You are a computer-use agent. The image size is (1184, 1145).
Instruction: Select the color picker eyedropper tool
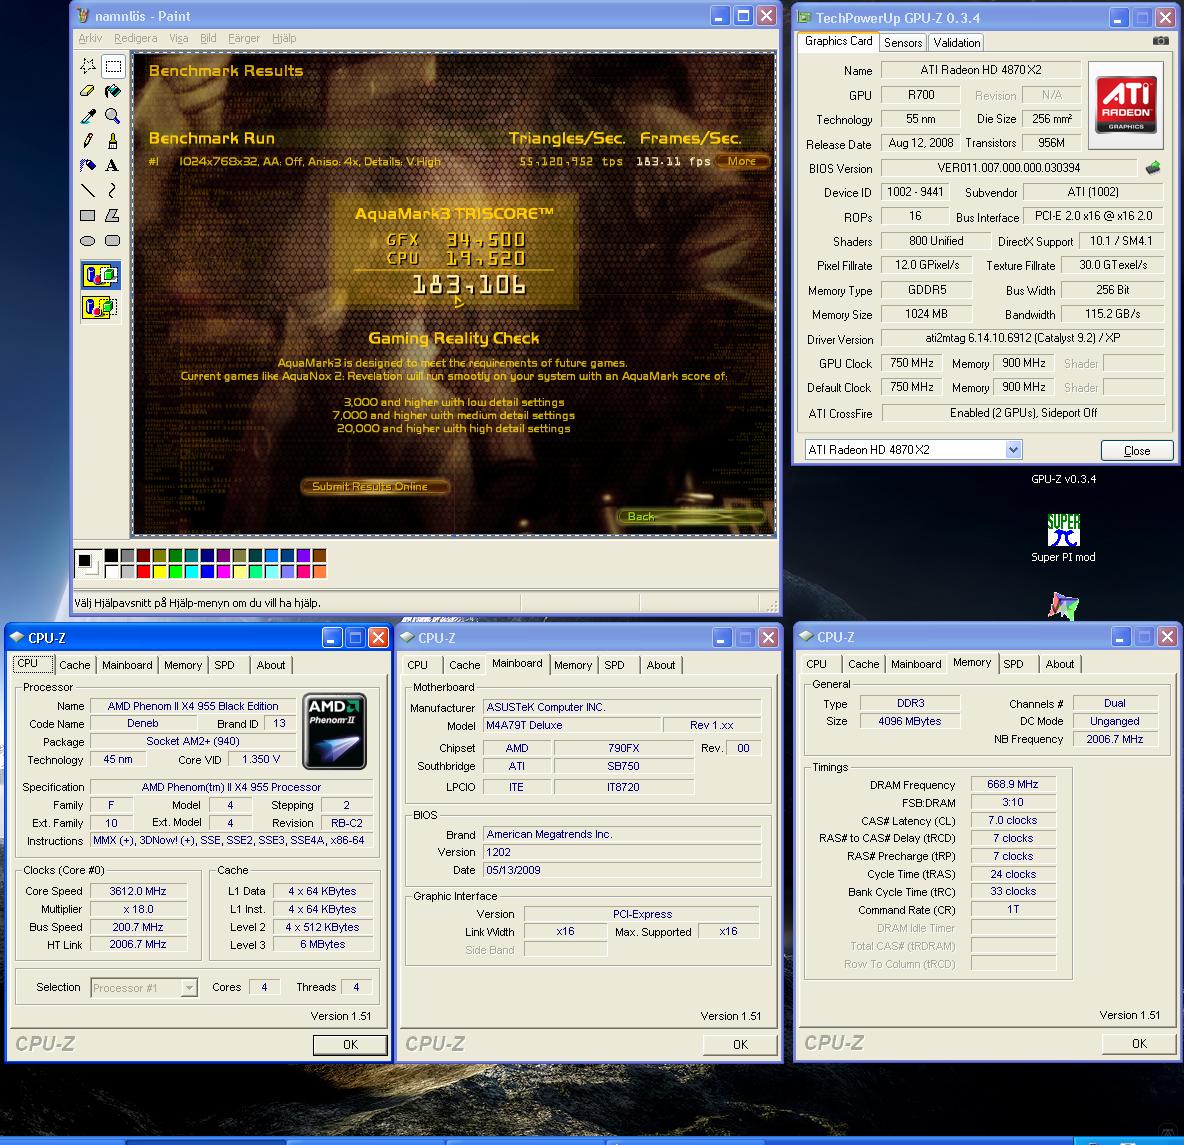(88, 116)
